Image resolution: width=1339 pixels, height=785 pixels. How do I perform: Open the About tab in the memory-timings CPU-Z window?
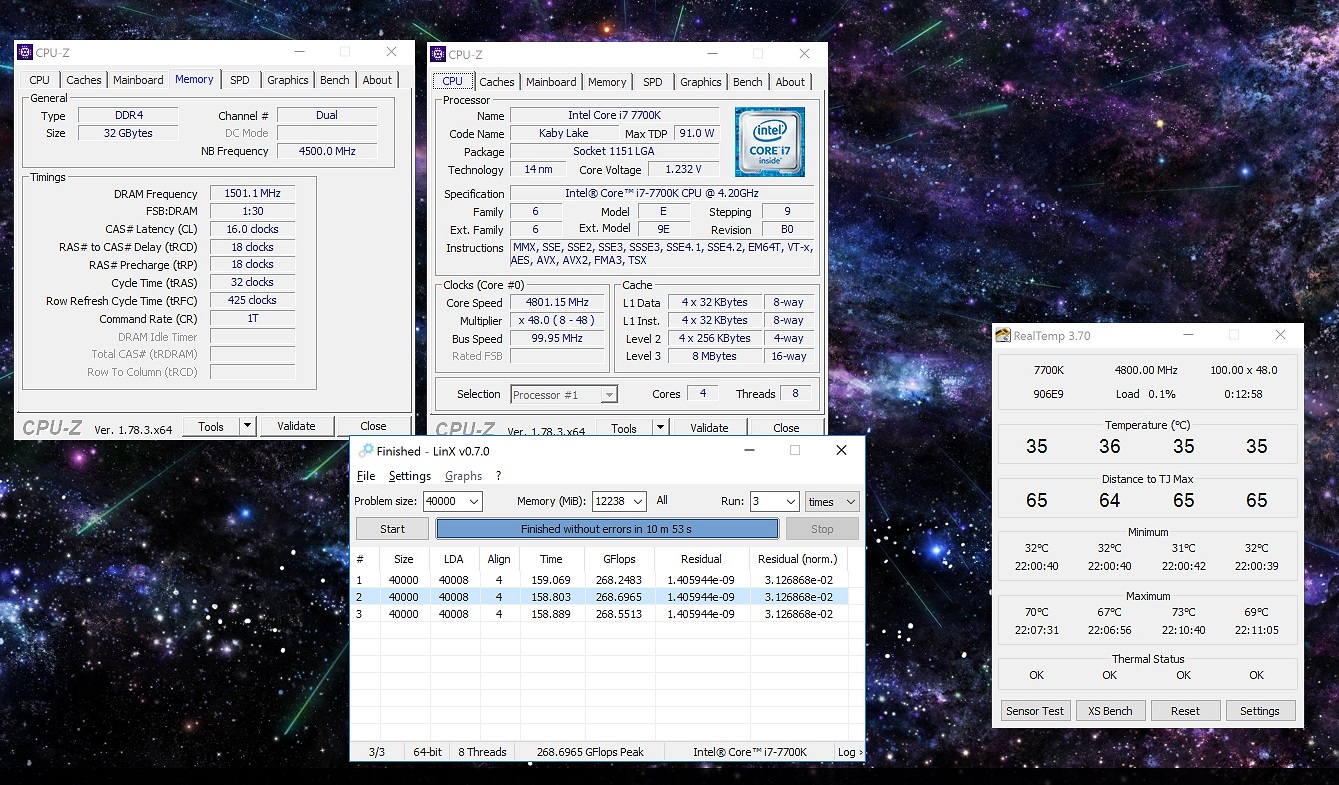[377, 80]
